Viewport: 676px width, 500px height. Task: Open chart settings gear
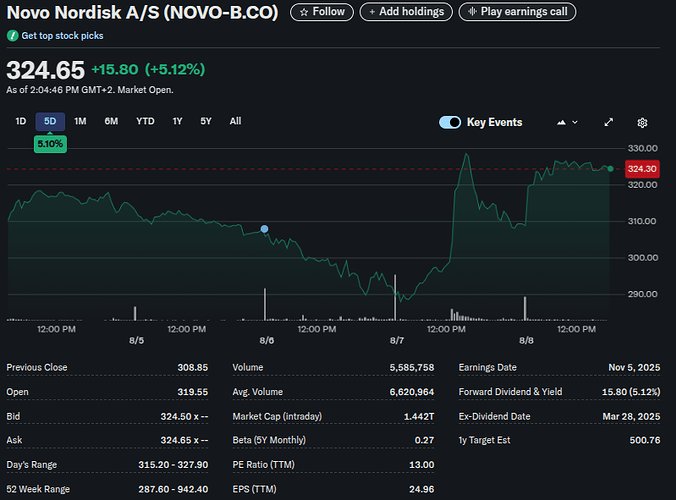pyautogui.click(x=642, y=123)
